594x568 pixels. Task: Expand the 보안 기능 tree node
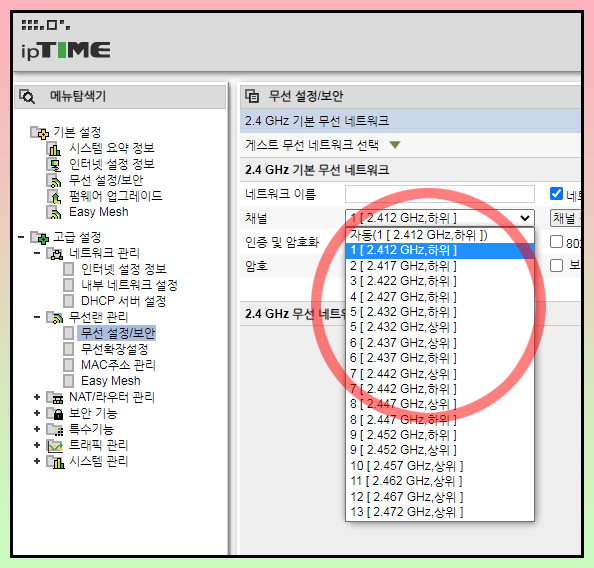point(37,413)
